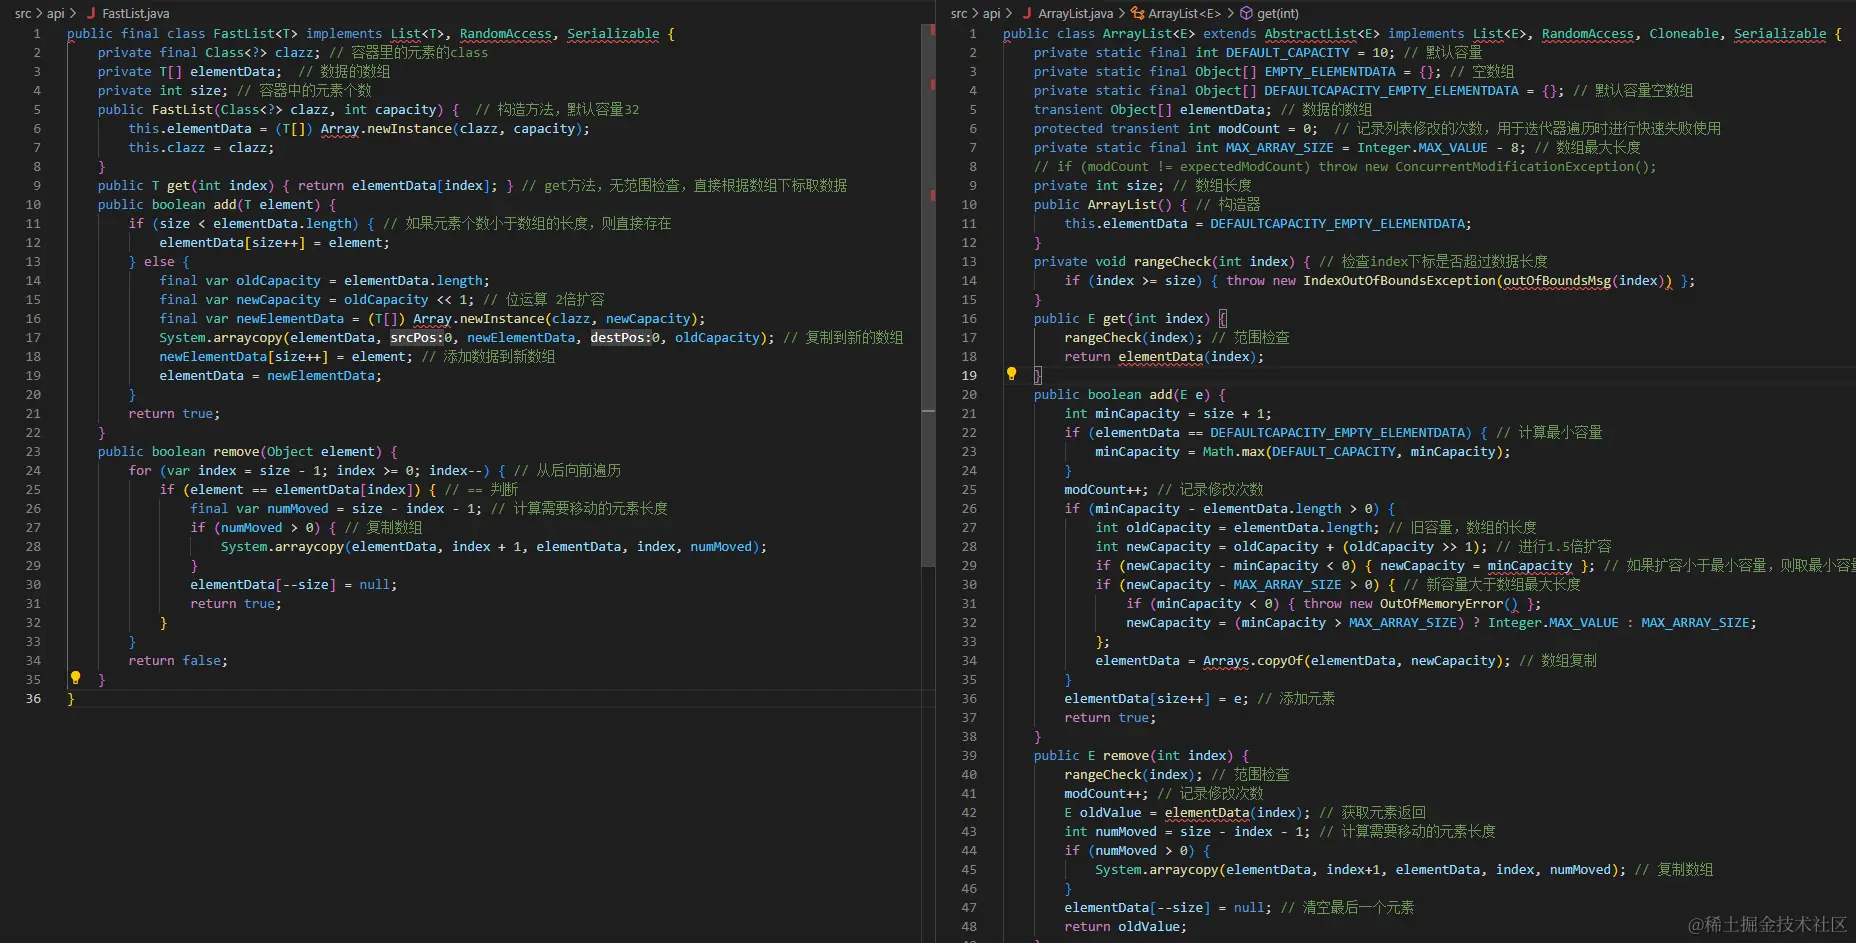Click the 'destPos:' inlay hint in FastList.java
1856x943 pixels.
point(621,338)
